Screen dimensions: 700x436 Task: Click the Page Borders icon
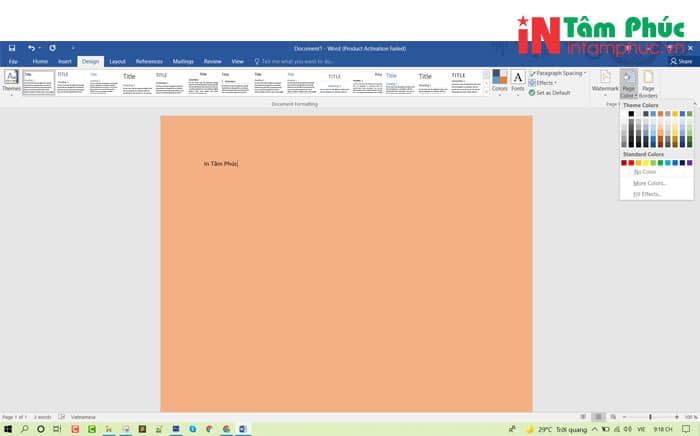(x=649, y=80)
